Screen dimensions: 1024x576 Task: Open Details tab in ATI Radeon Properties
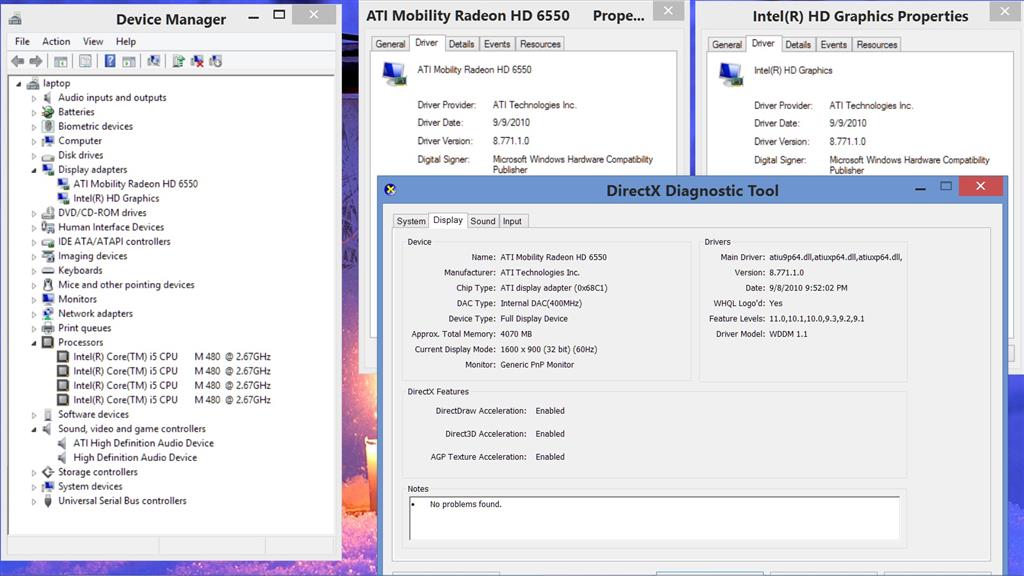click(x=462, y=44)
